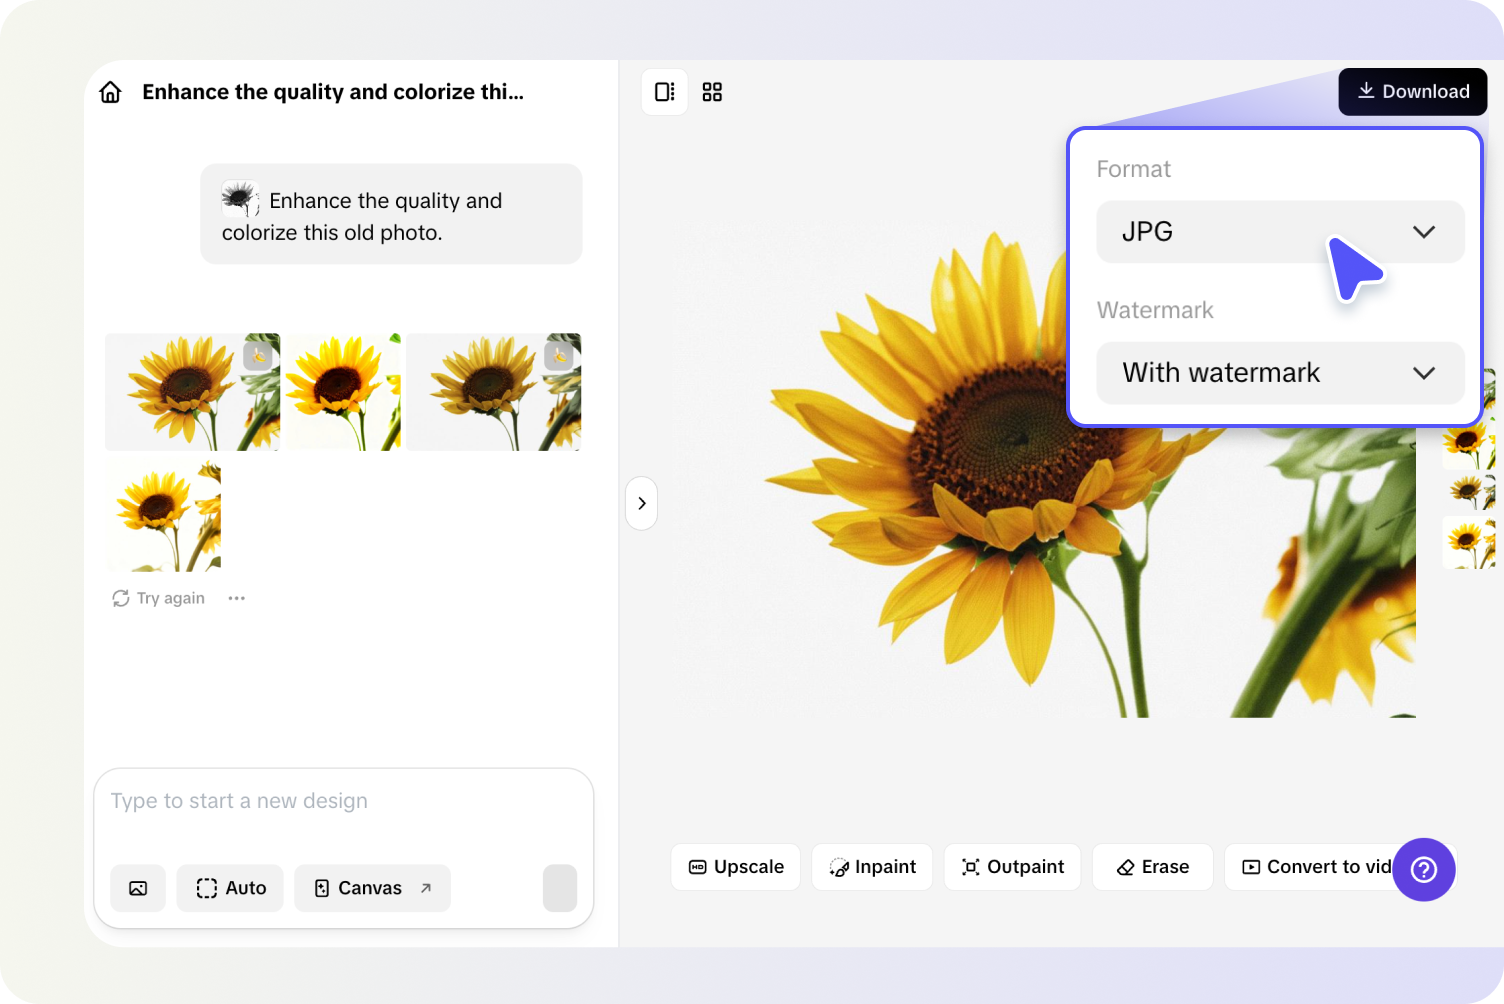Click the Download button
Image resolution: width=1504 pixels, height=1004 pixels.
click(1412, 92)
